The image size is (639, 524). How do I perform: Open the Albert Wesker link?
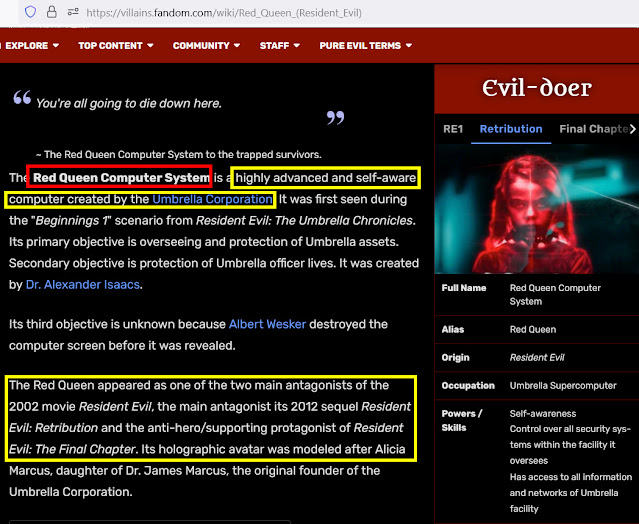(x=267, y=324)
